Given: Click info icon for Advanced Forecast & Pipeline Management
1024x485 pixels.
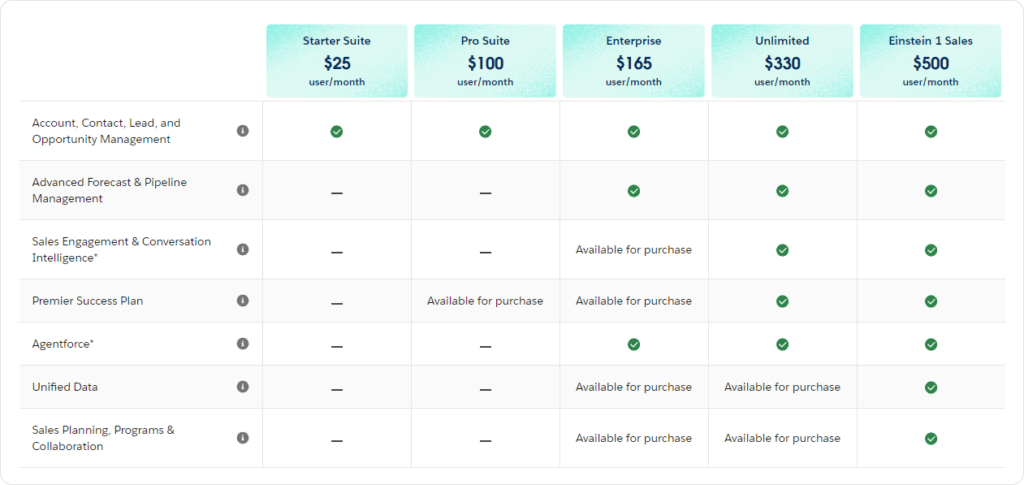Looking at the screenshot, I should 243,190.
